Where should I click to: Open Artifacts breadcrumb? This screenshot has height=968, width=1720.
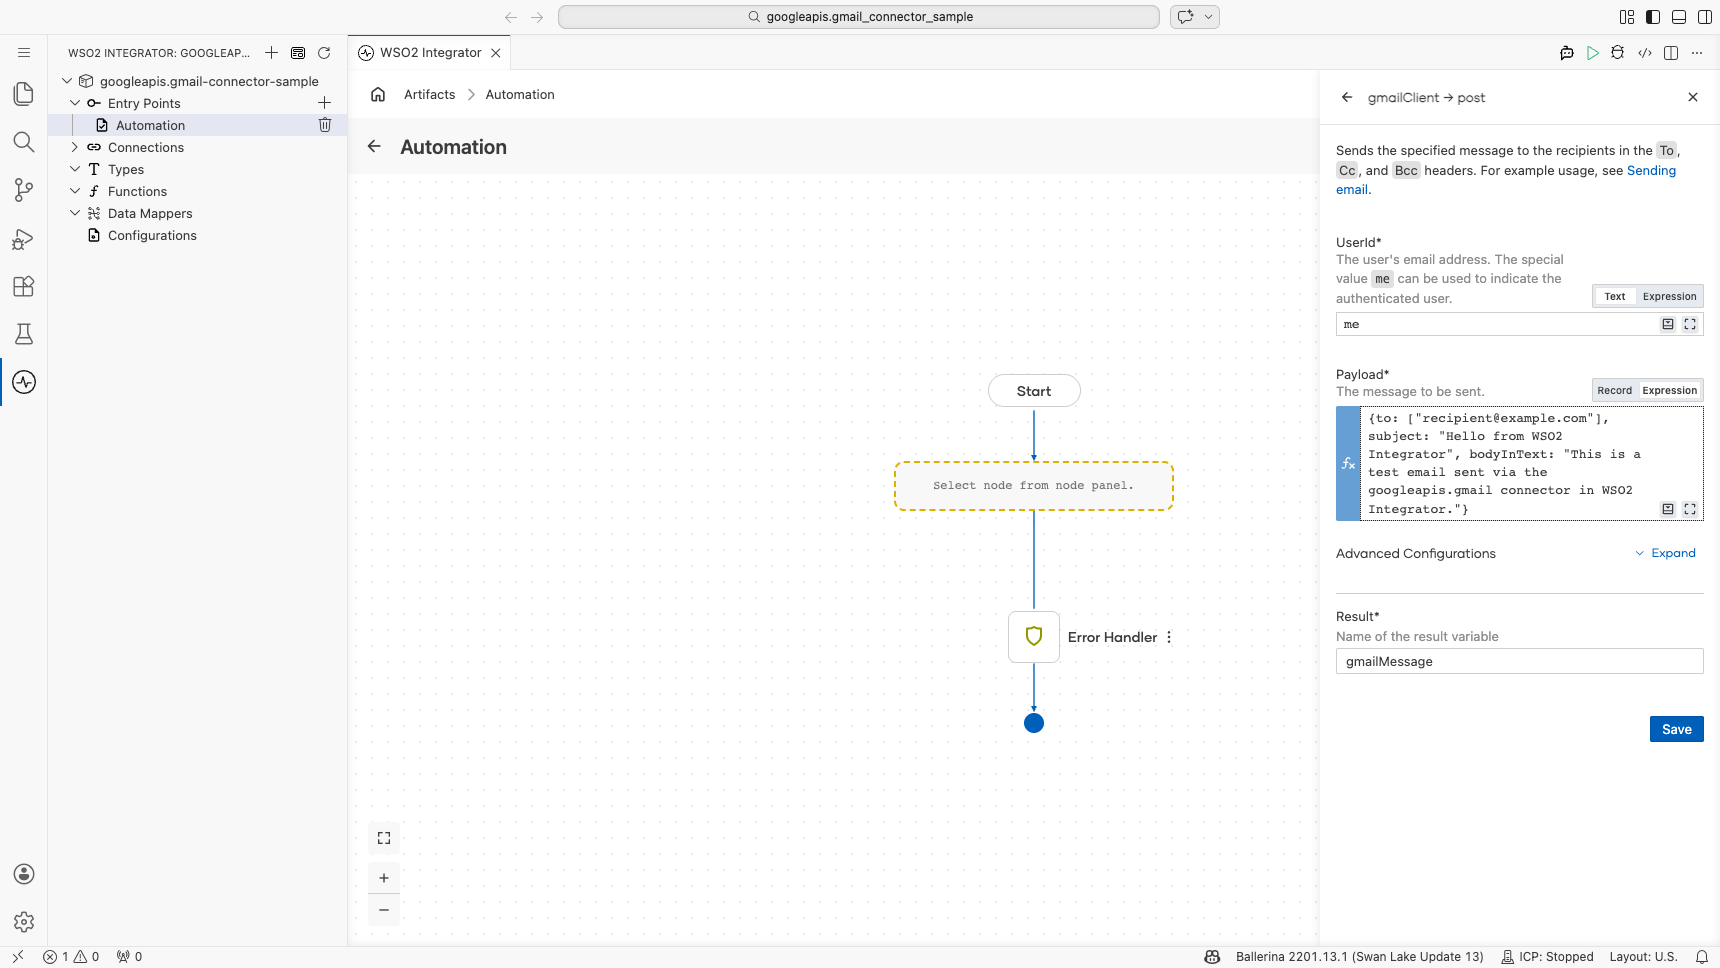coord(430,95)
